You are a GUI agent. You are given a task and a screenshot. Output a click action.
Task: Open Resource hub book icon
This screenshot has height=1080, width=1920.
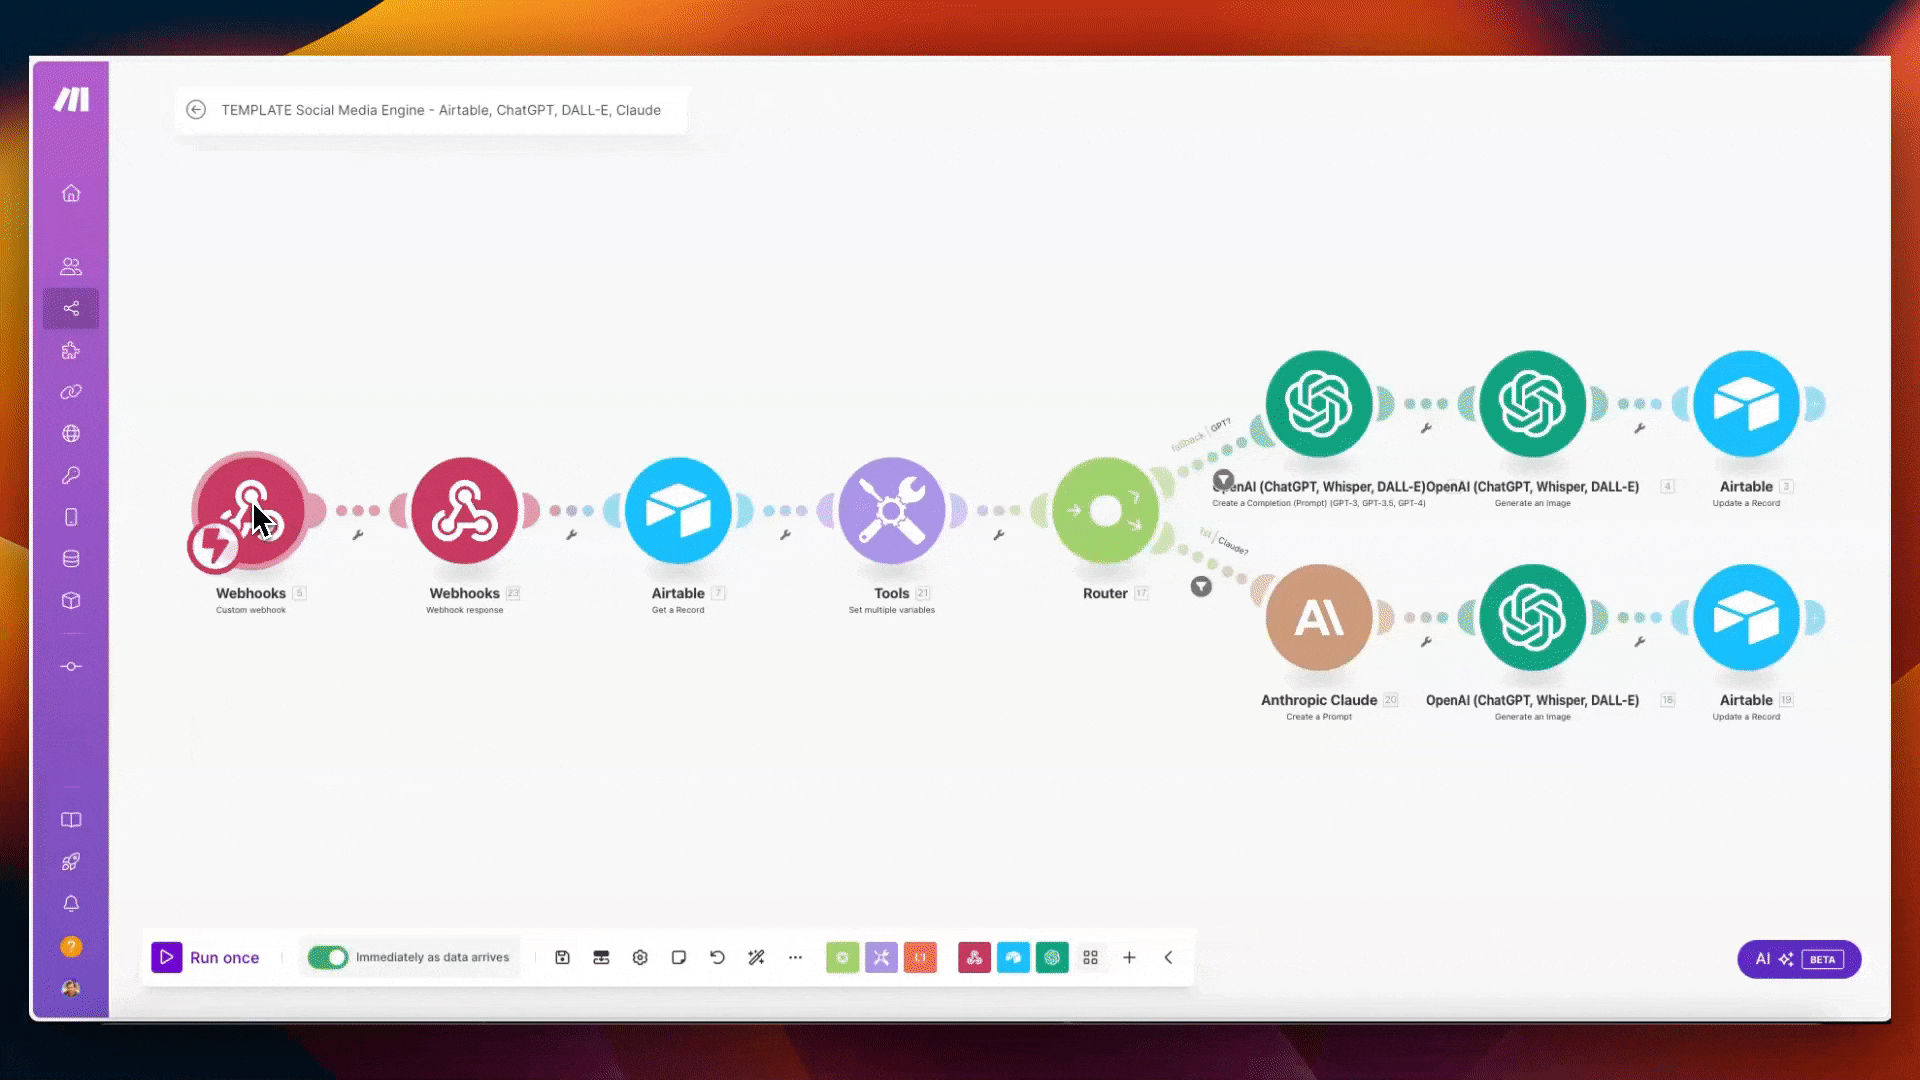71,820
